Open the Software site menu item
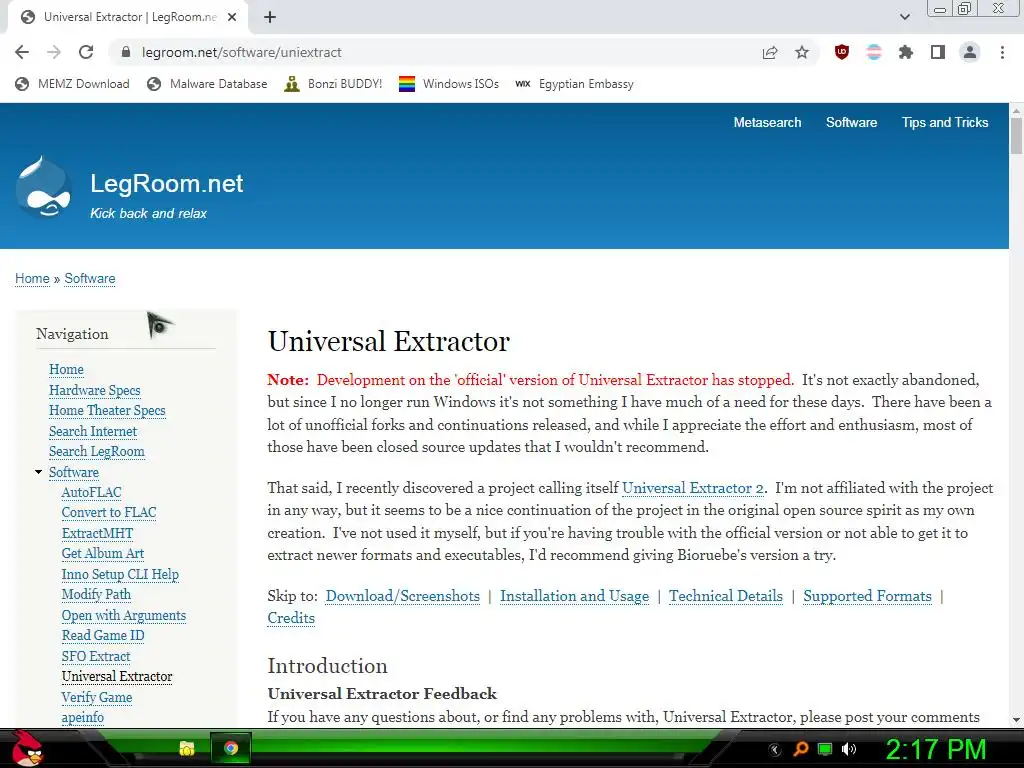The width and height of the screenshot is (1024, 768). (851, 122)
